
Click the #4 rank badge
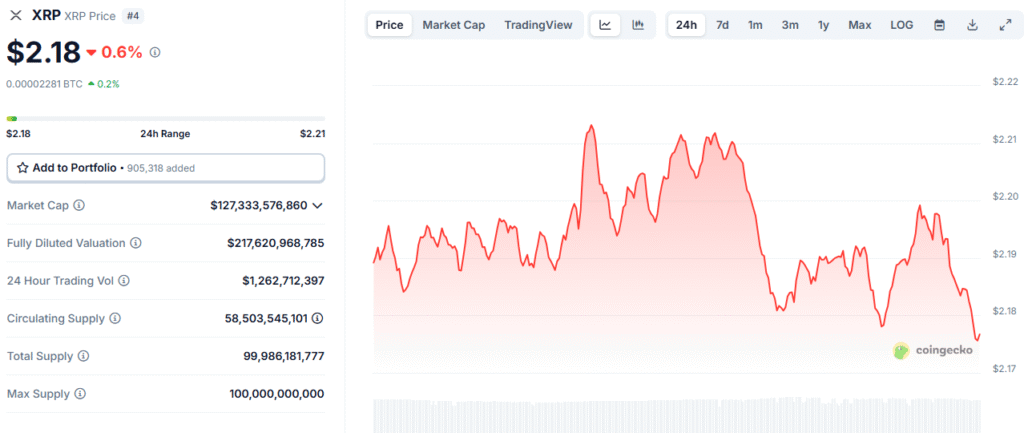(133, 16)
